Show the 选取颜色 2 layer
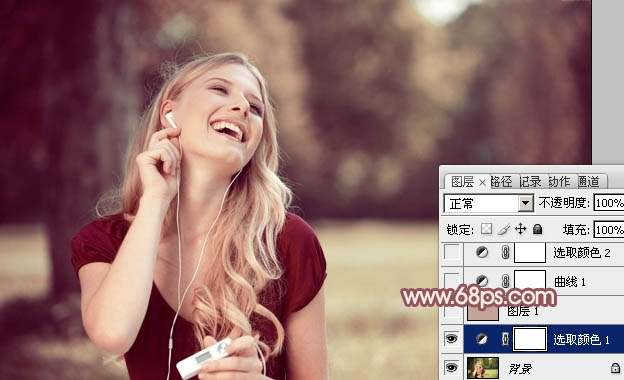This screenshot has height=380, width=624. (x=452, y=252)
